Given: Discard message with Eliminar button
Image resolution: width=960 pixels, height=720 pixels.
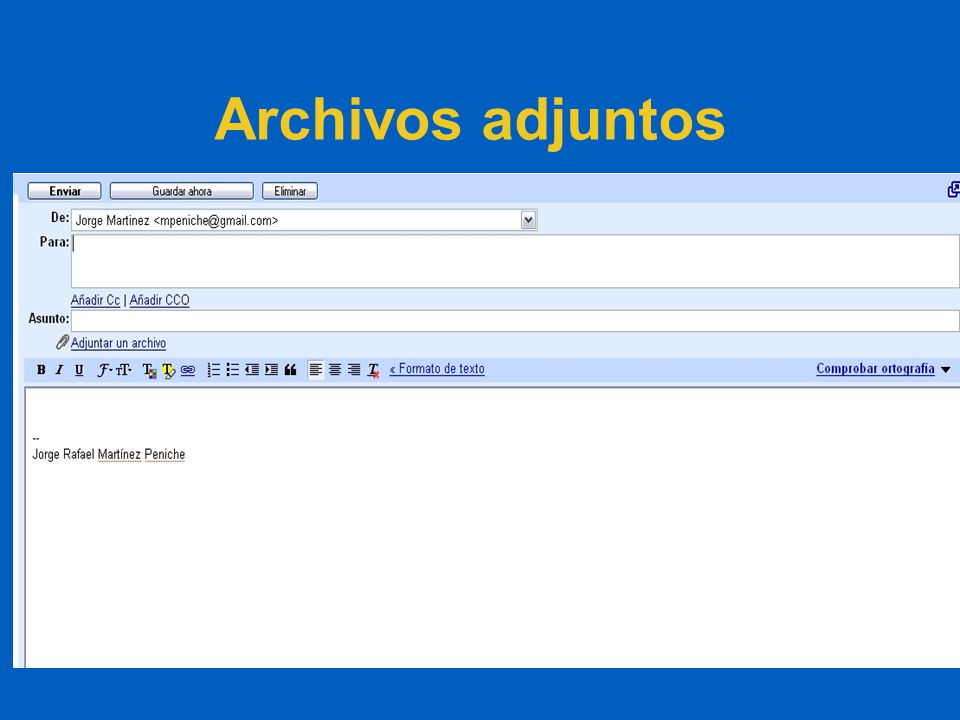Looking at the screenshot, I should [290, 191].
